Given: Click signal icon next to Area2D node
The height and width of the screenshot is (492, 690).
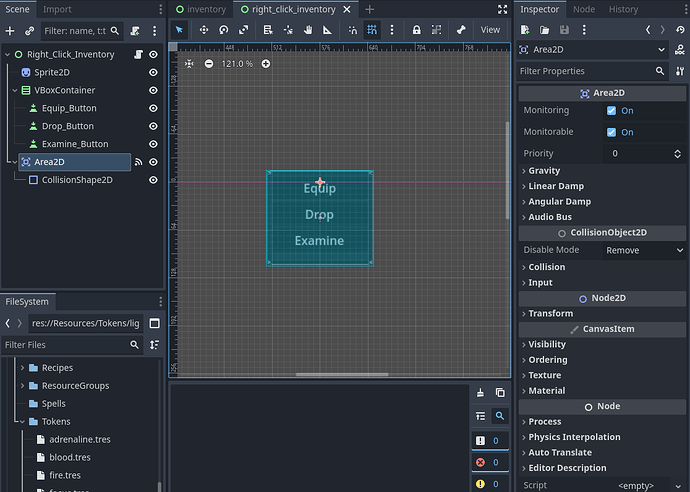Looking at the screenshot, I should click(x=139, y=162).
